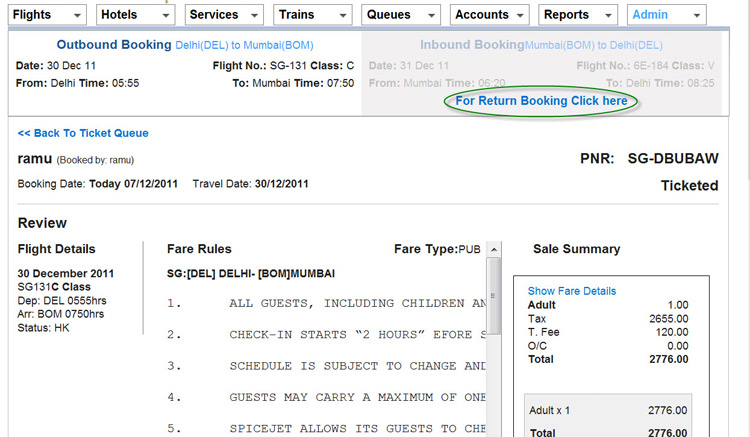This screenshot has height=437, width=750.
Task: Click the Hotels menu arrow icon
Action: [164, 16]
